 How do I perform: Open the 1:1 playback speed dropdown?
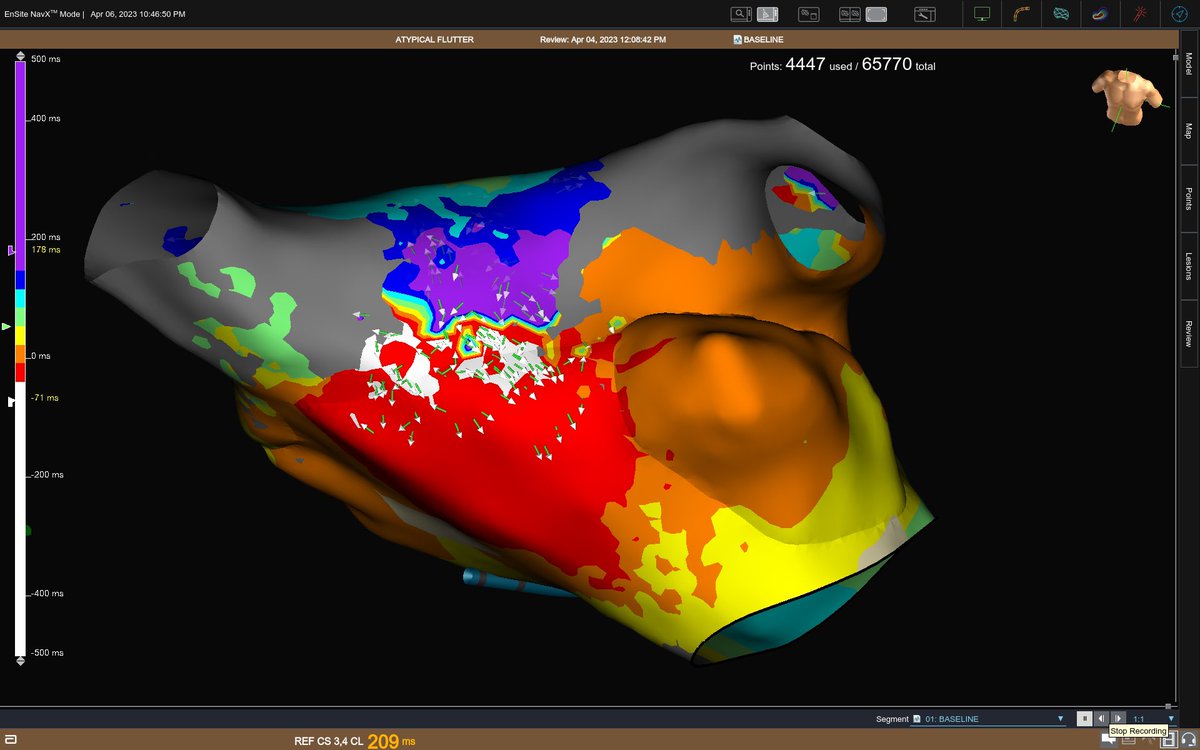click(1153, 718)
